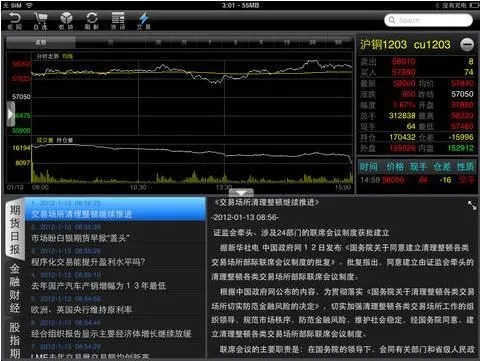Viewport: 480px width, 361px height.
Task: Open news item 交易场所清理整顿继续推进
Action: coord(115,209)
